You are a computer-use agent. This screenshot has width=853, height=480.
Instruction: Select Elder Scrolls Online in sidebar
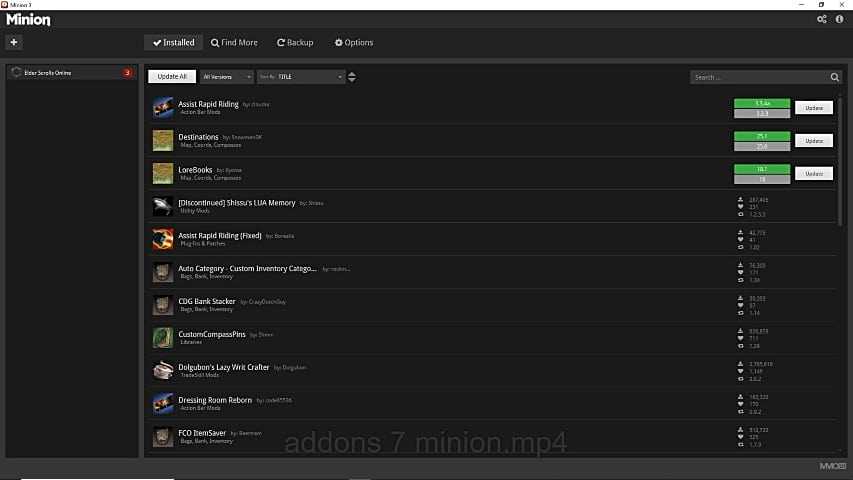pos(70,73)
